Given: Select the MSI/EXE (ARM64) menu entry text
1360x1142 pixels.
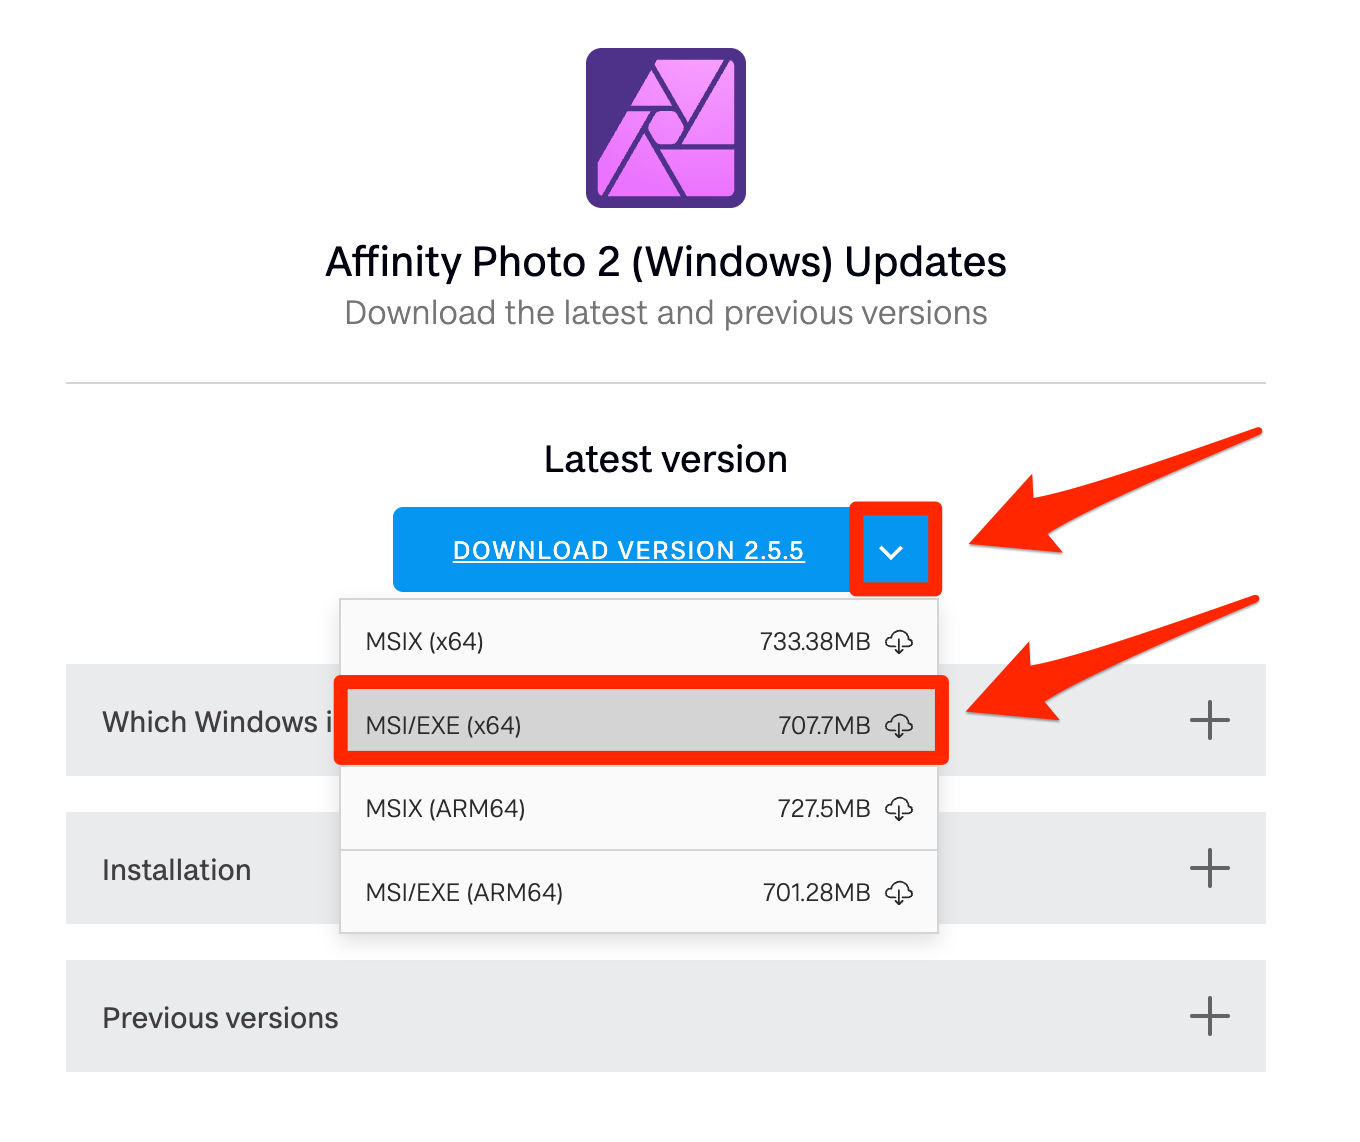Looking at the screenshot, I should click(x=465, y=893).
